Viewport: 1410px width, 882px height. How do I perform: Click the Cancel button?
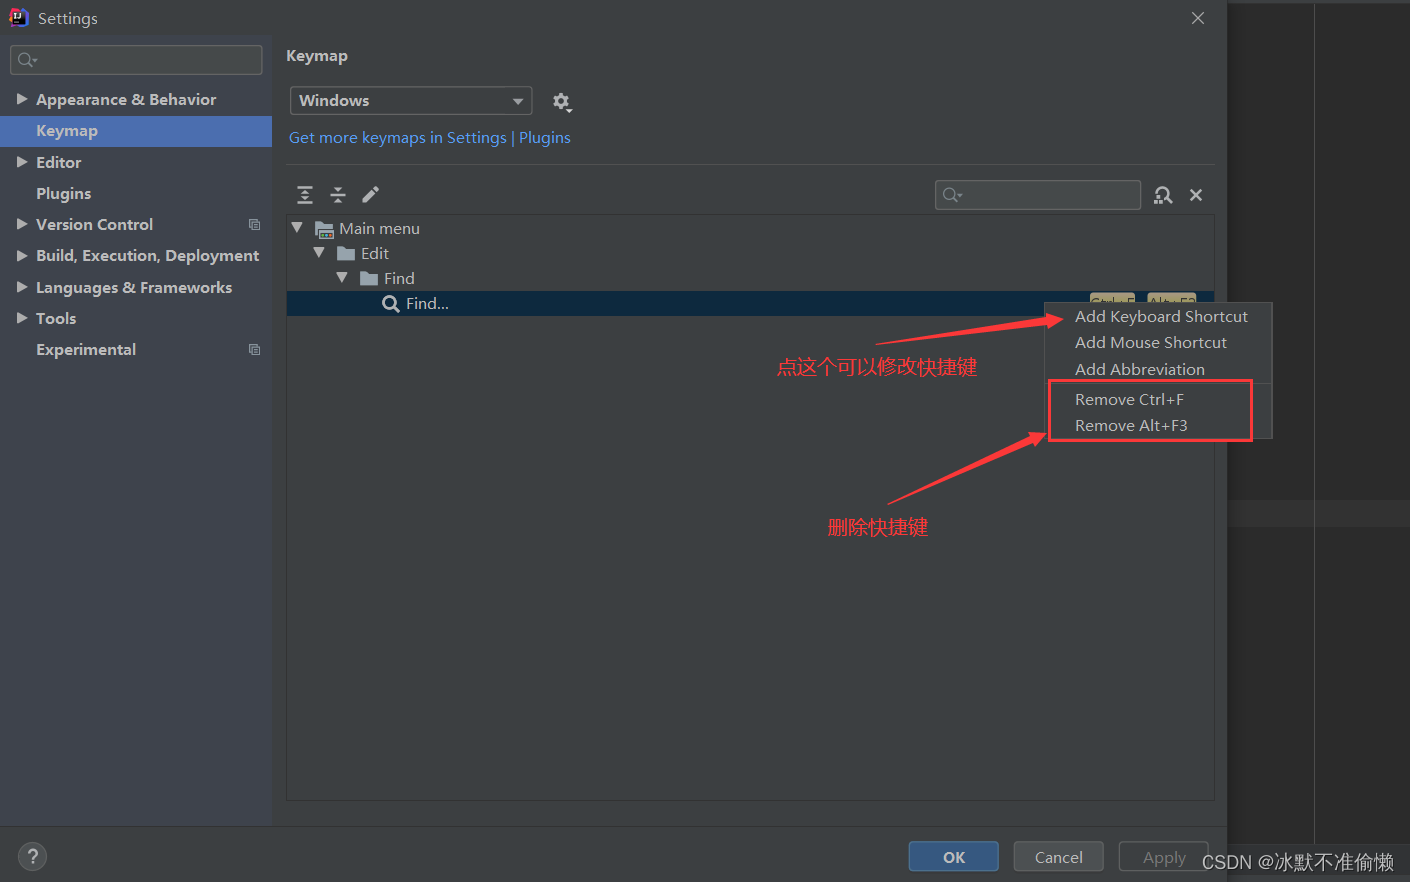click(1058, 857)
